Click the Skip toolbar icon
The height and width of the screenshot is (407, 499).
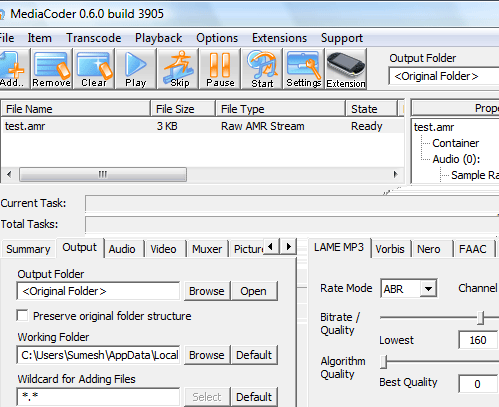click(x=178, y=69)
